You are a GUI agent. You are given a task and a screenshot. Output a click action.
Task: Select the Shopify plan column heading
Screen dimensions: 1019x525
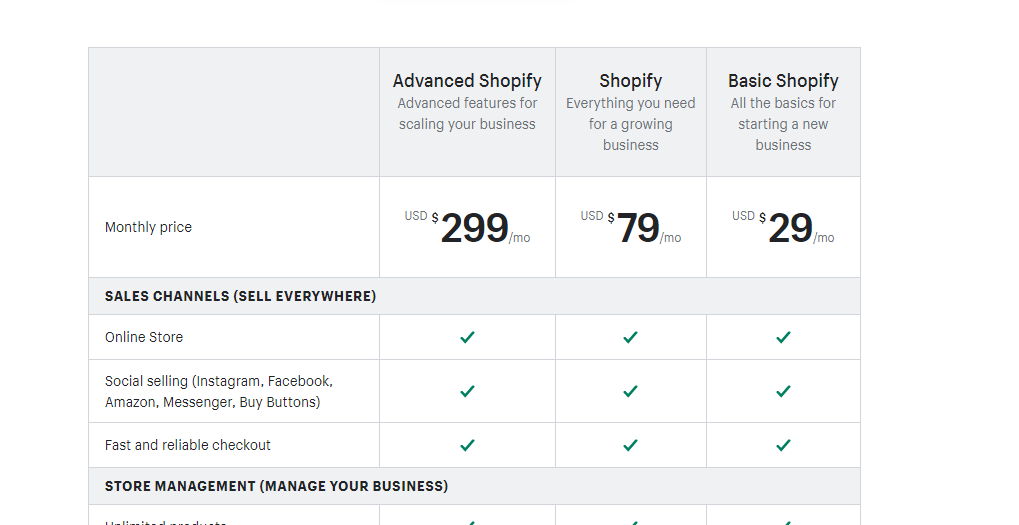[x=630, y=81]
